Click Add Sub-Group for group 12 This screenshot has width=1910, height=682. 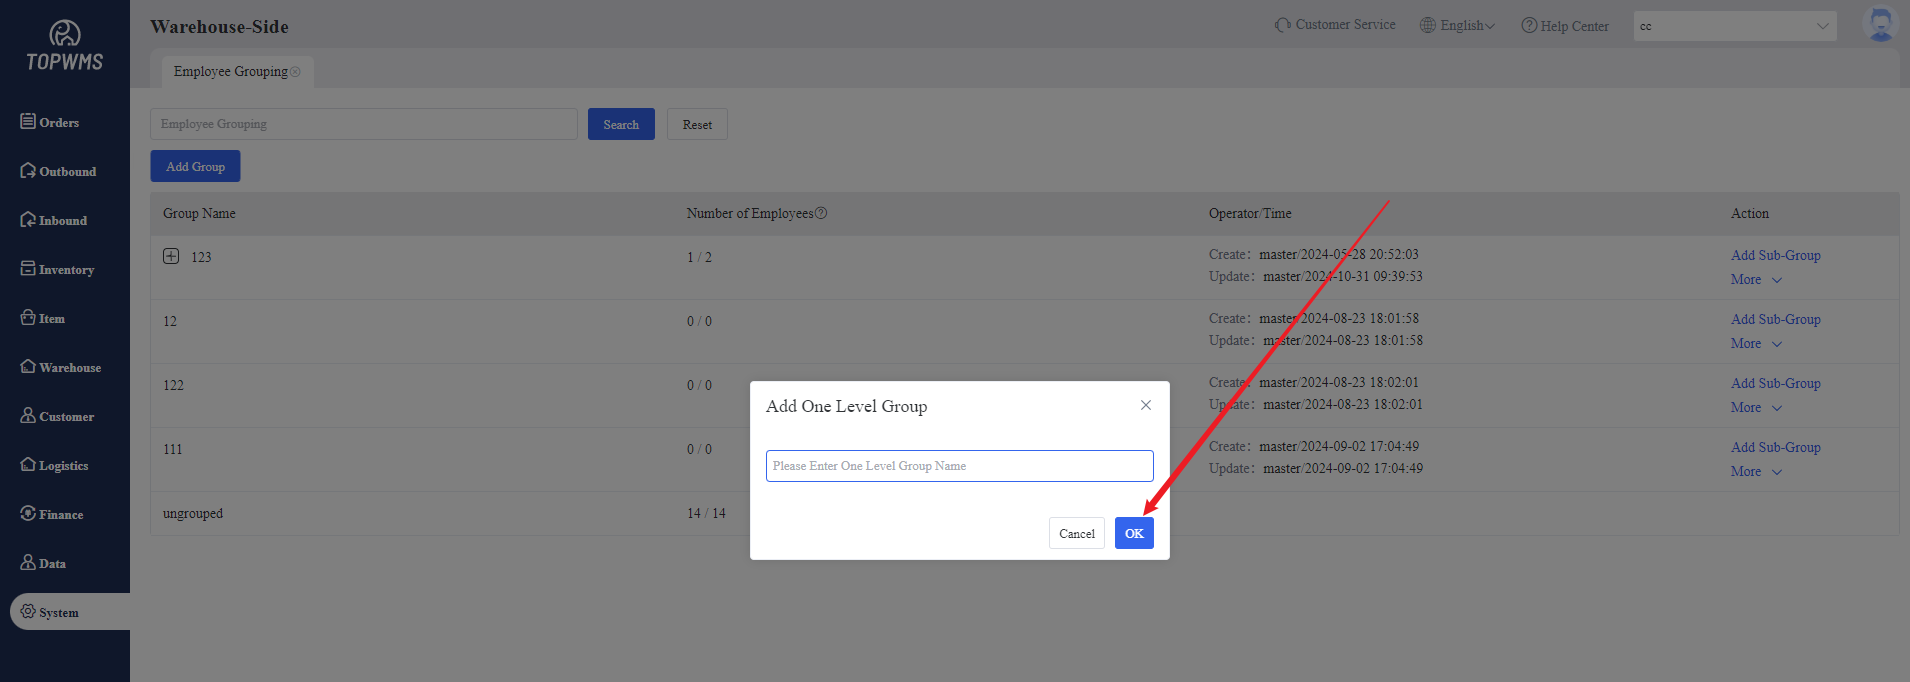[1775, 319]
